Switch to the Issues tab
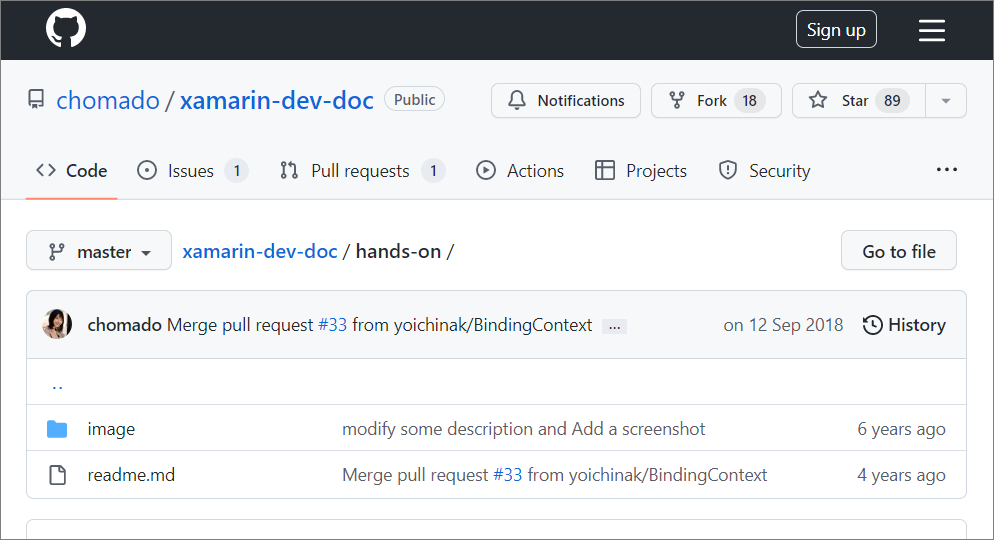The image size is (994, 540). point(191,171)
